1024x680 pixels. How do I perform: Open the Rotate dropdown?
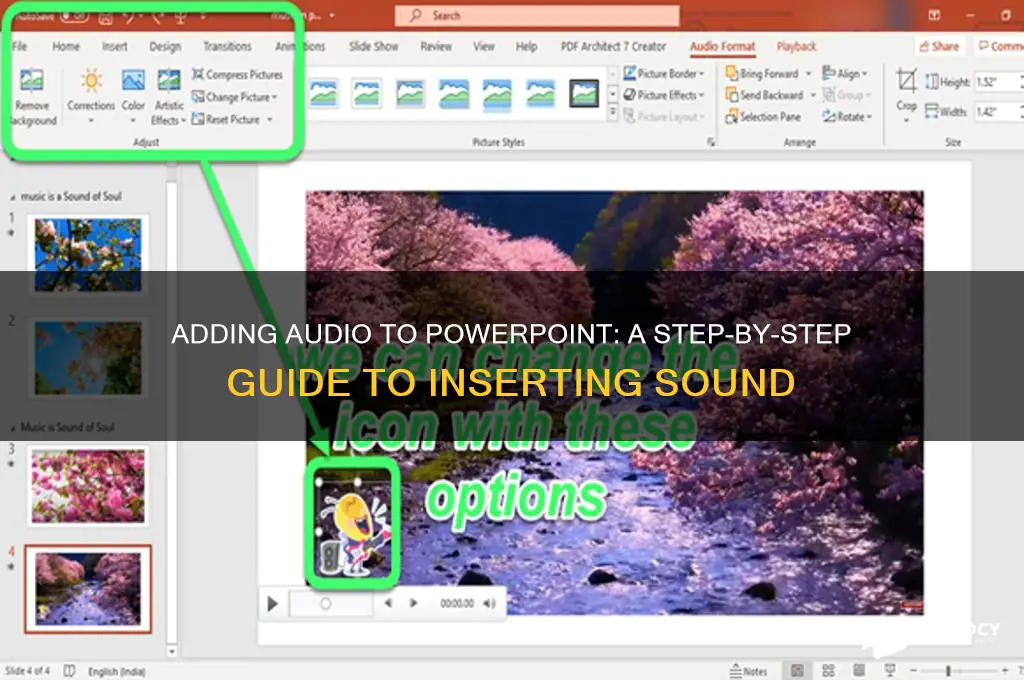coord(847,117)
